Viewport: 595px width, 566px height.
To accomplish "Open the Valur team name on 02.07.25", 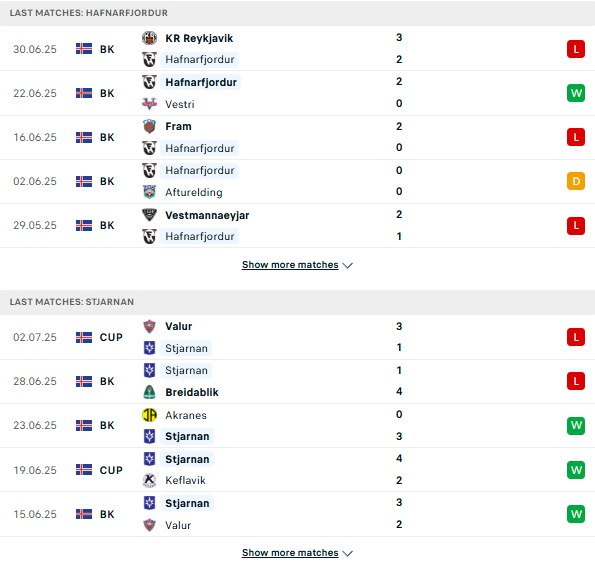I will (x=178, y=326).
